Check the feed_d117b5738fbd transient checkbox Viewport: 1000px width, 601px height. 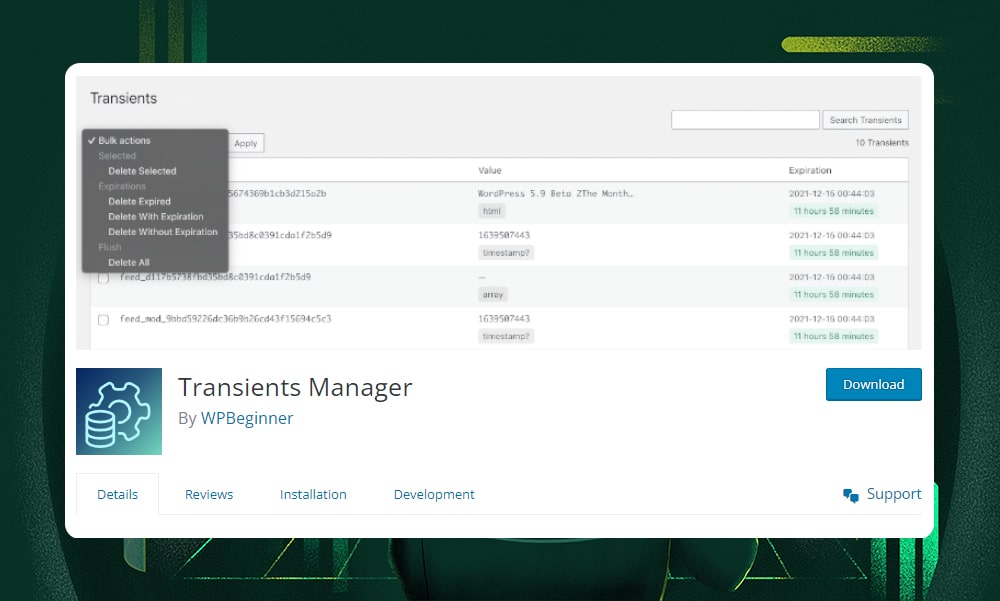point(103,278)
